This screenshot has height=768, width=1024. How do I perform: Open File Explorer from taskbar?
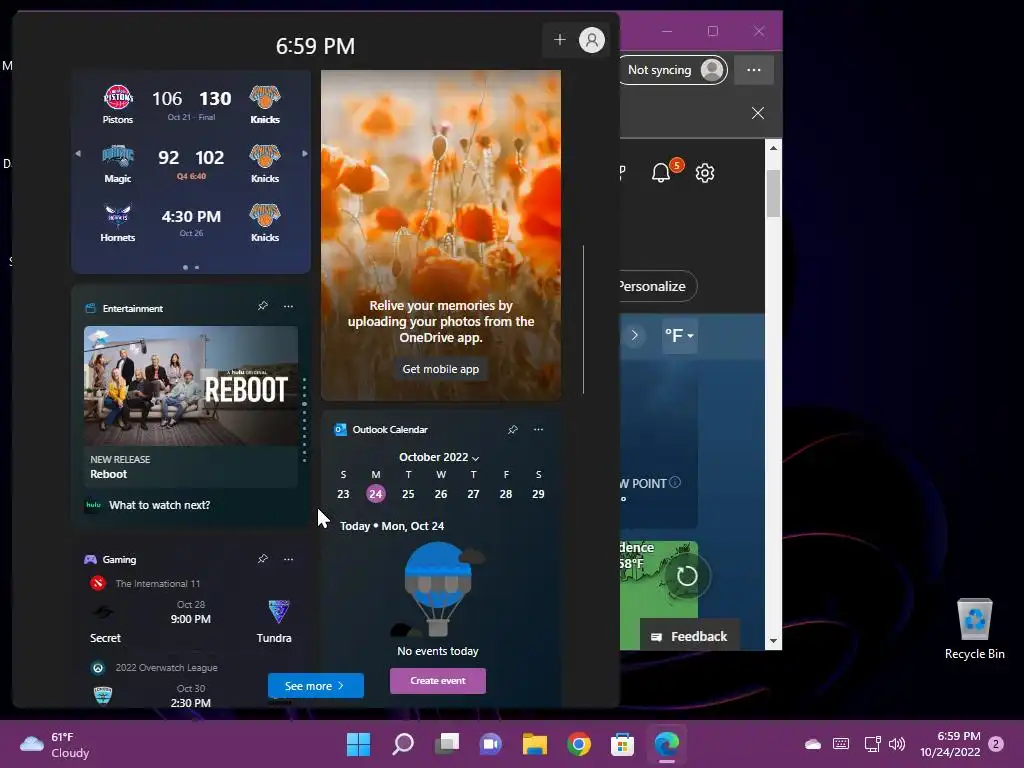[535, 744]
